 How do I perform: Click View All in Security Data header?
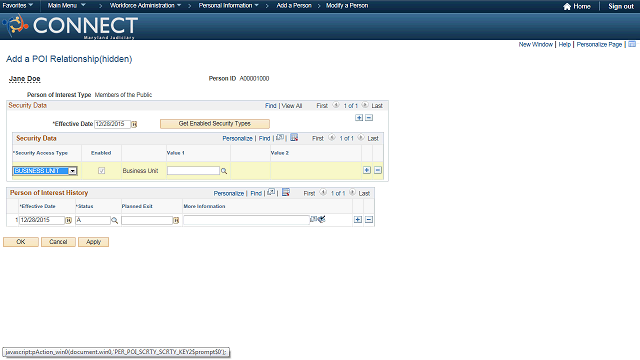[x=292, y=106]
